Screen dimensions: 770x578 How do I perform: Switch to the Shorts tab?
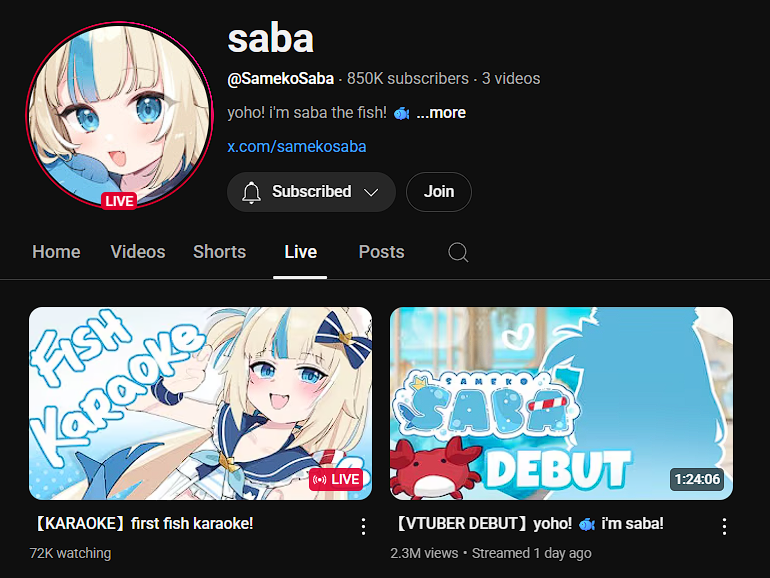click(x=219, y=252)
